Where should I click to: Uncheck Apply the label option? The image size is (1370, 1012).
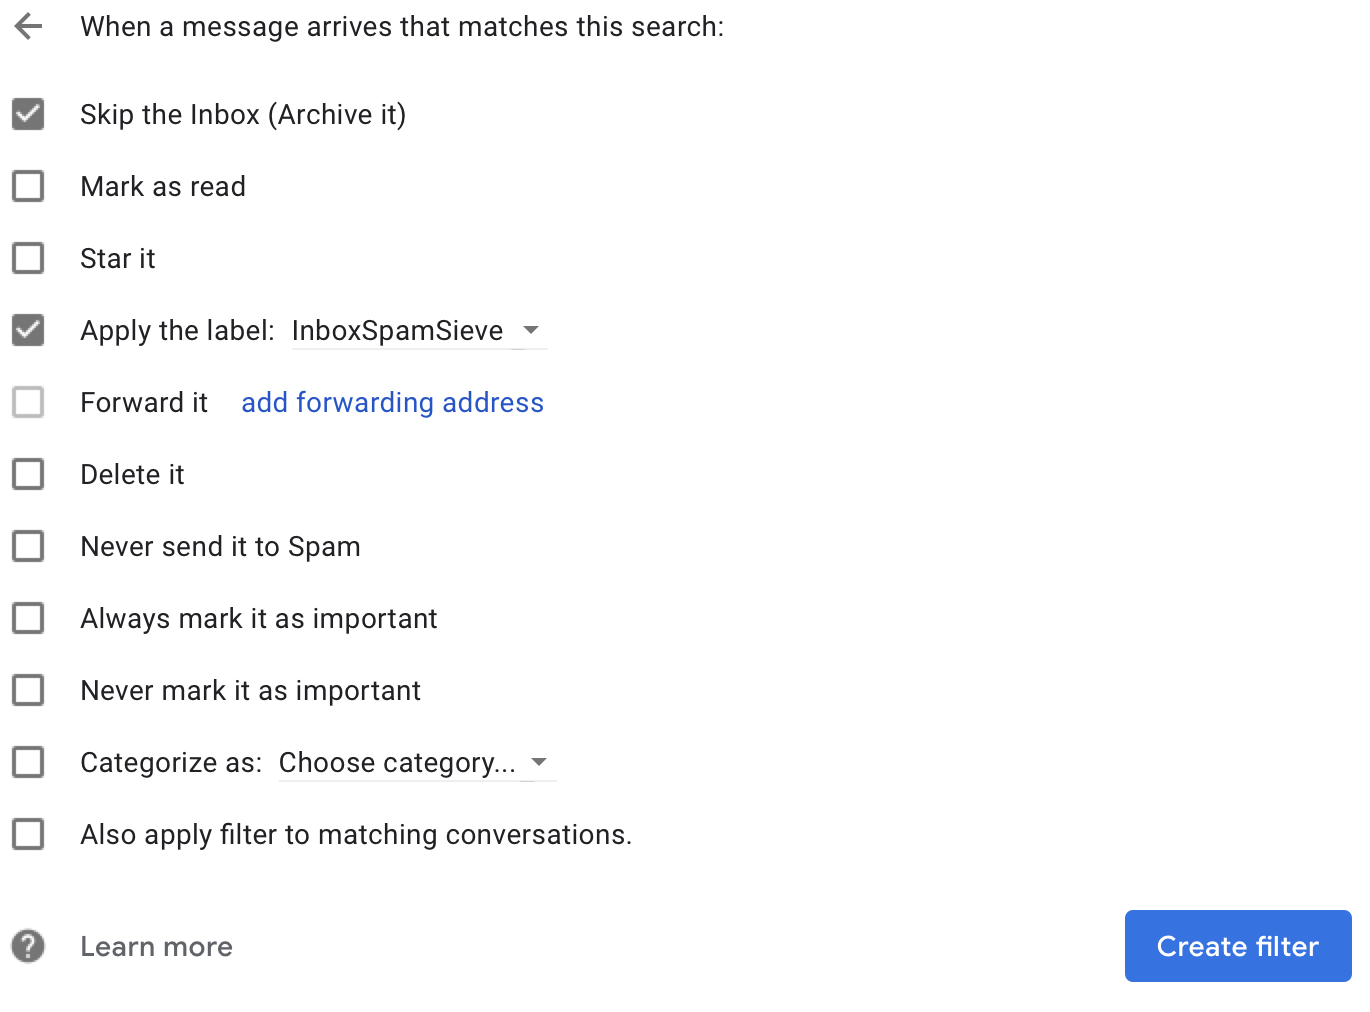coord(28,330)
